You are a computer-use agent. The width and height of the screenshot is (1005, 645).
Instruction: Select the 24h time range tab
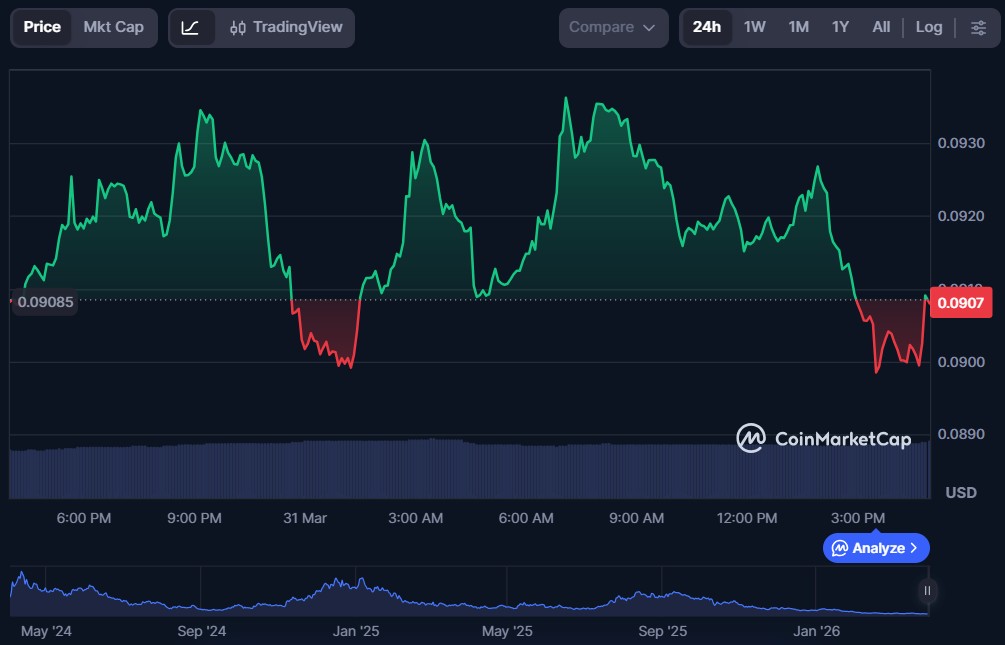(x=706, y=27)
